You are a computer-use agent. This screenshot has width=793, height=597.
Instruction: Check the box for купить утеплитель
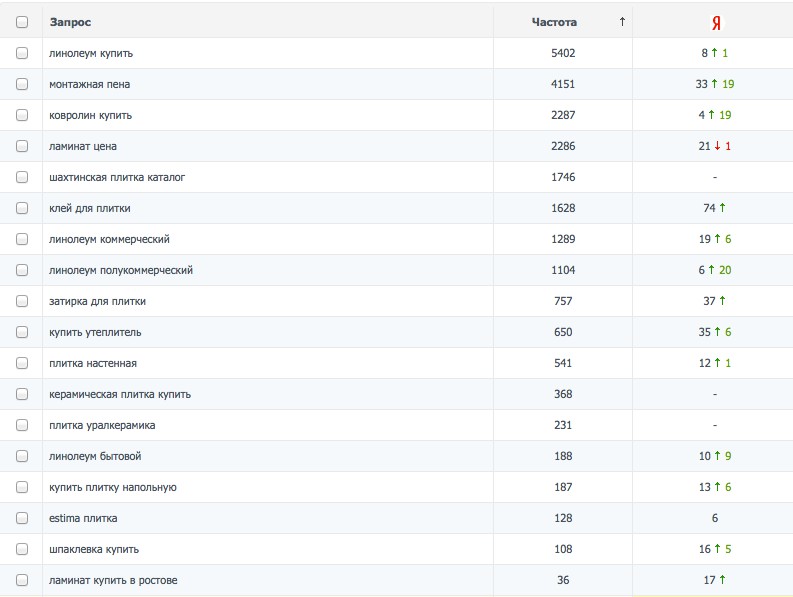pyautogui.click(x=22, y=332)
